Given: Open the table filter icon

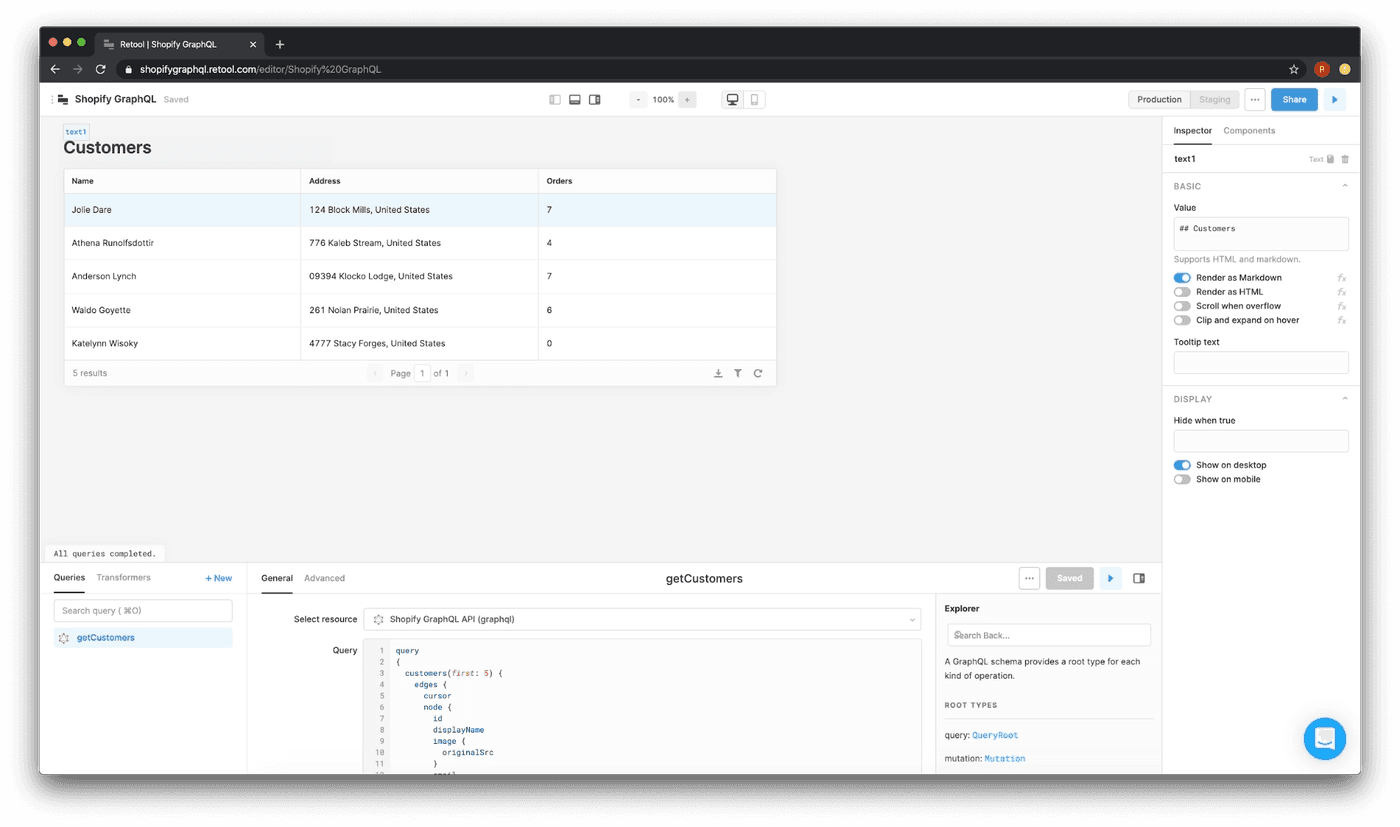Looking at the screenshot, I should coord(738,373).
